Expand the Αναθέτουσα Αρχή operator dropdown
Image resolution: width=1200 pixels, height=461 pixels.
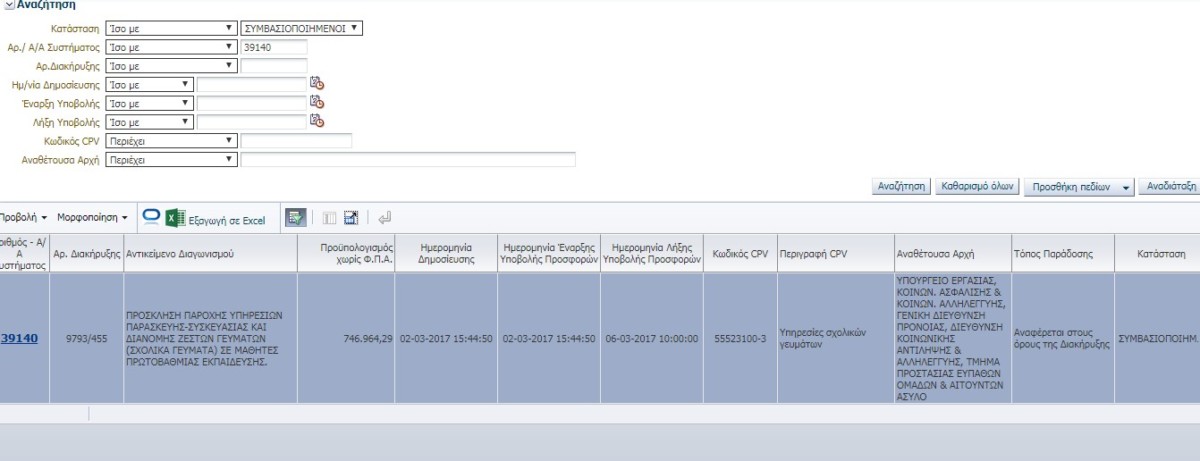click(172, 159)
